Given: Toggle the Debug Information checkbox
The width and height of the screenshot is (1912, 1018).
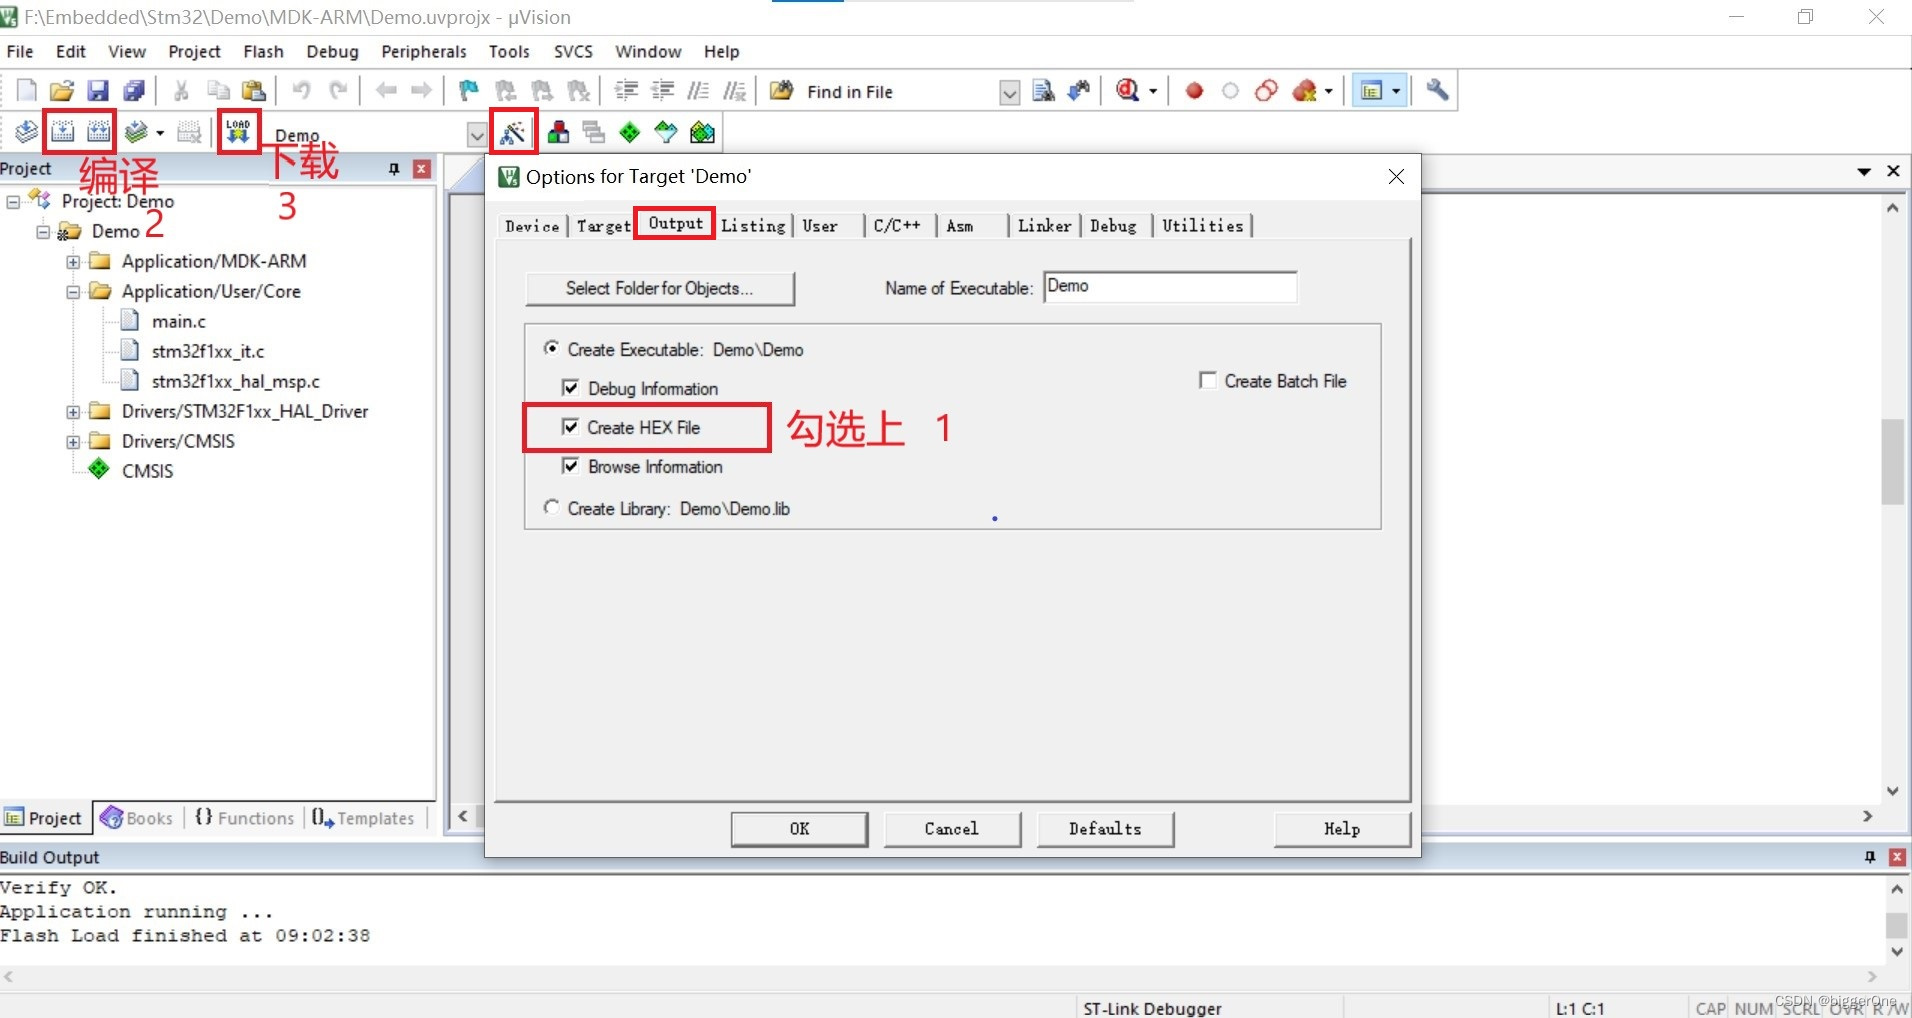Looking at the screenshot, I should [x=570, y=388].
